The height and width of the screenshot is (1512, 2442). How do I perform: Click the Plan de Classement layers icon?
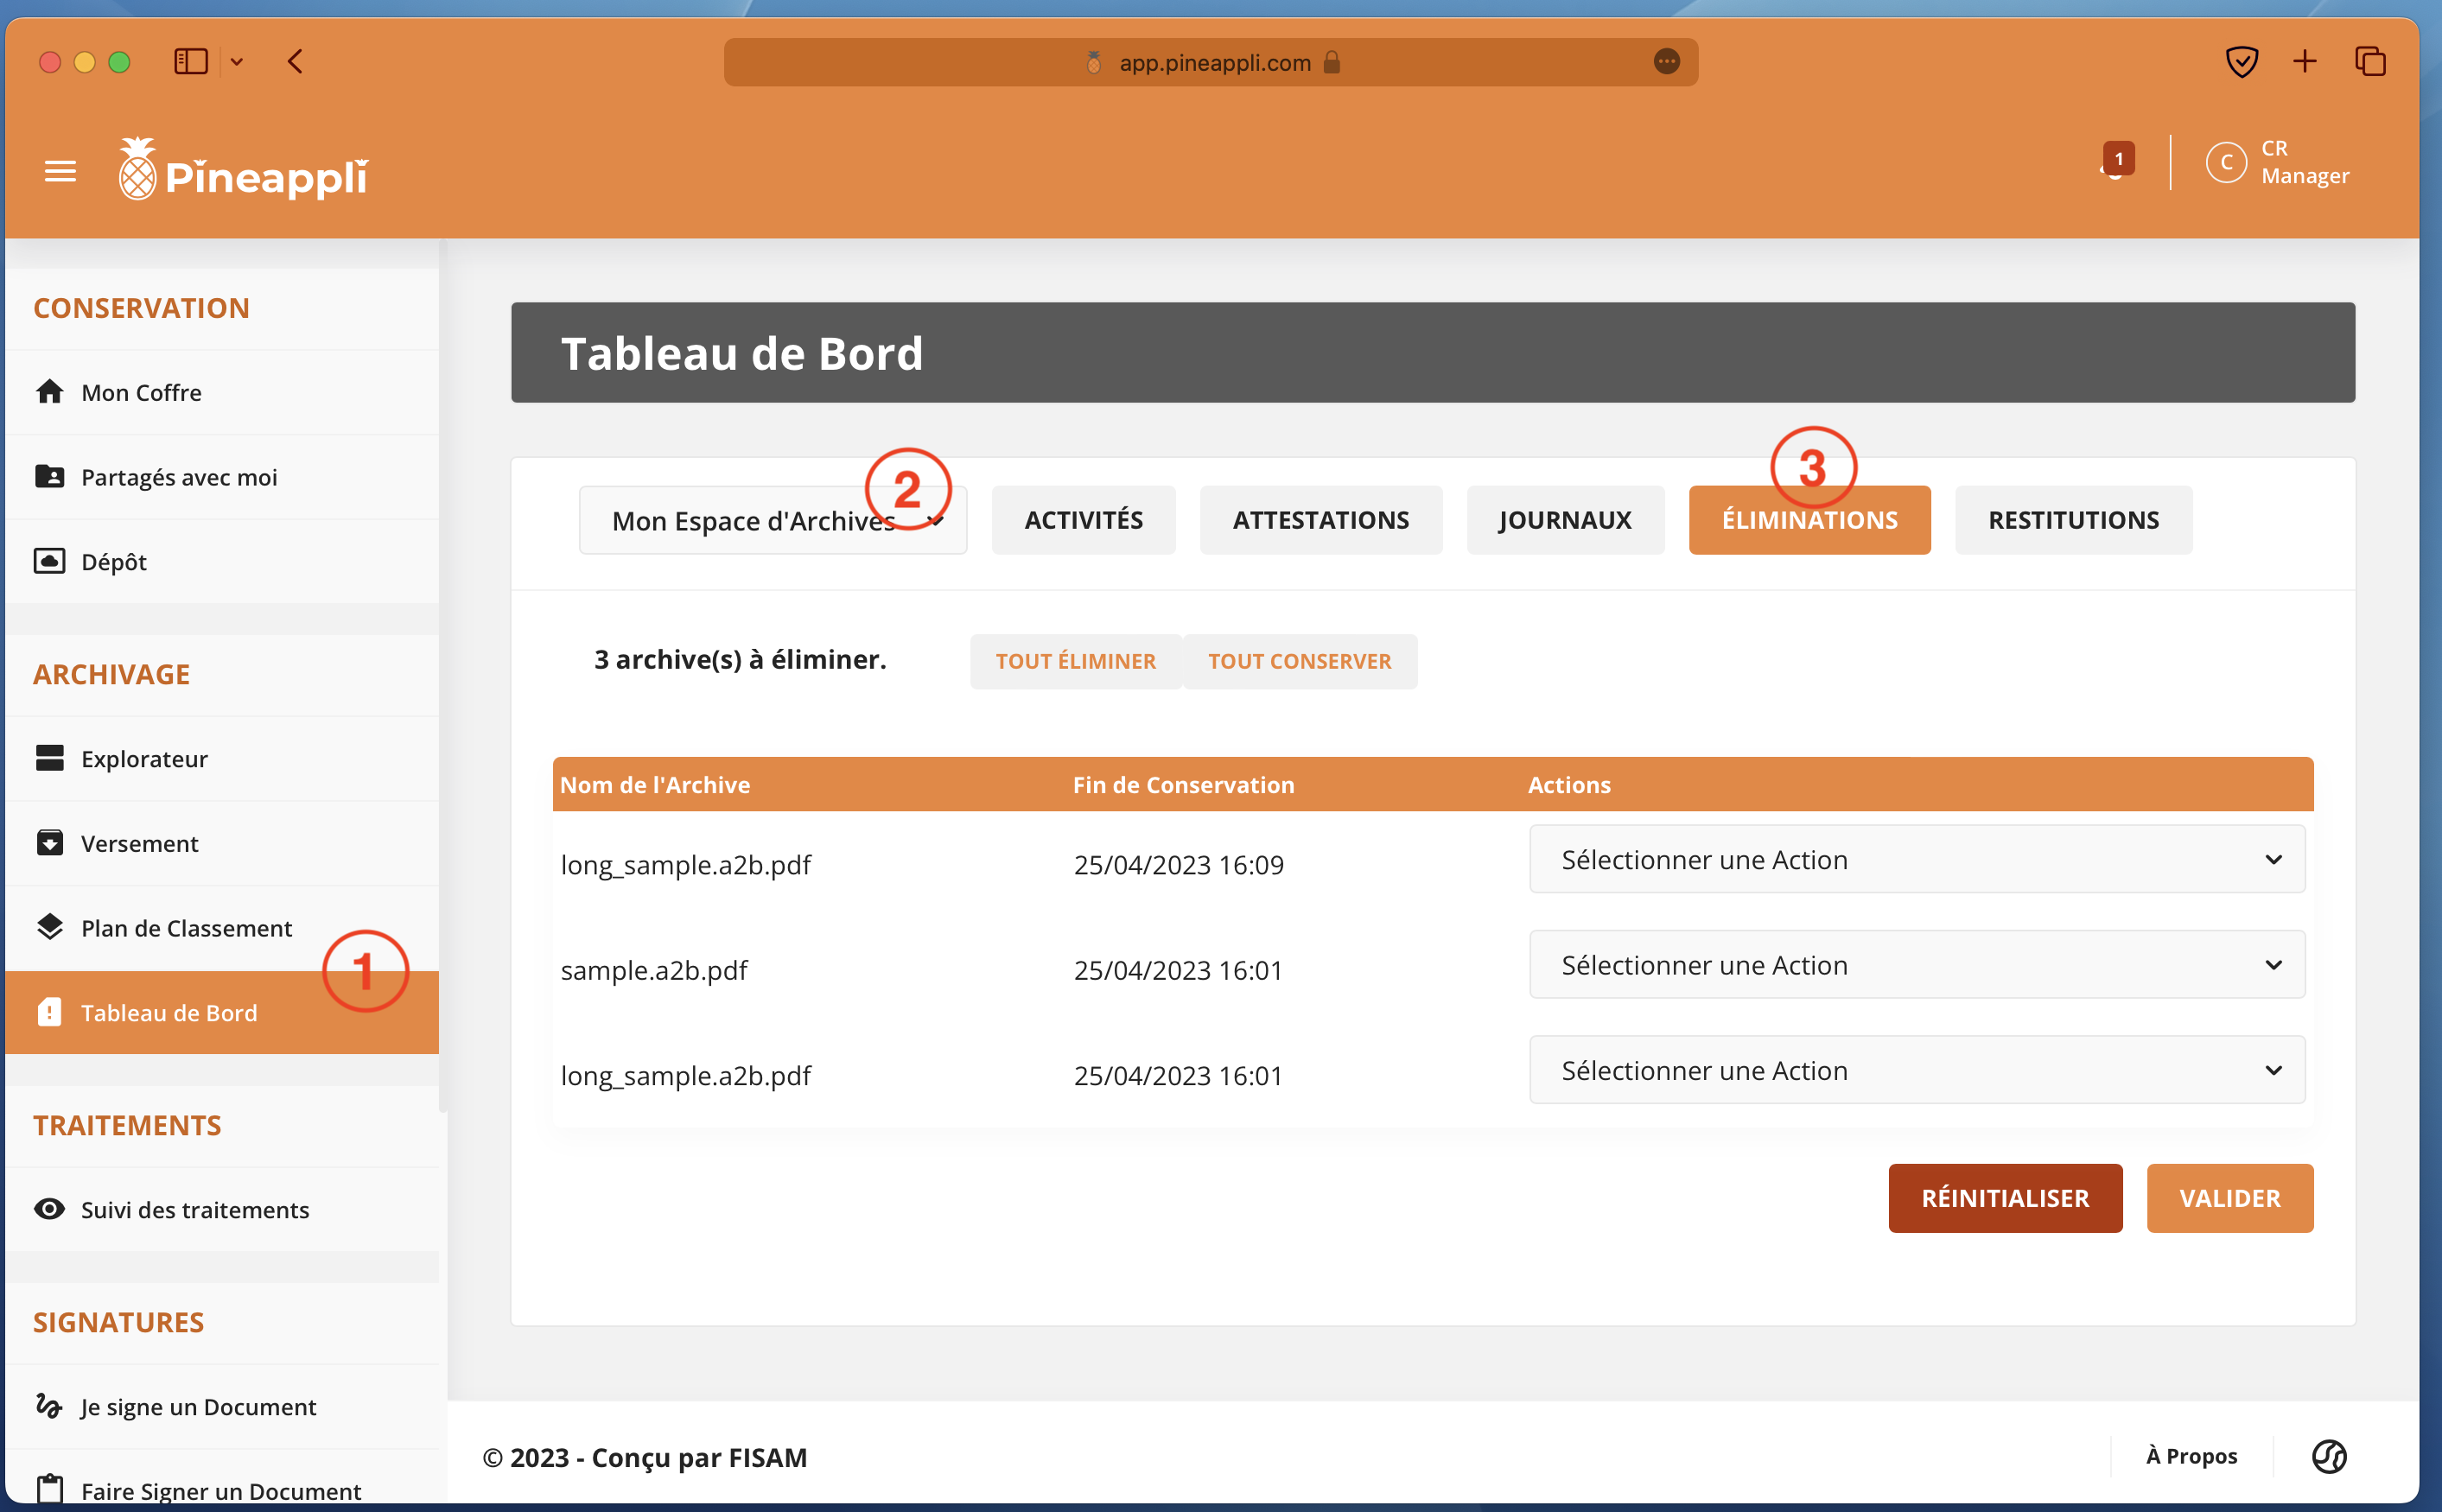pyautogui.click(x=49, y=927)
